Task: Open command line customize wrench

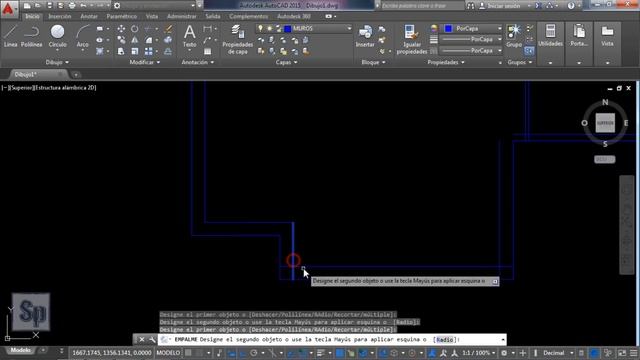Action: (152, 340)
